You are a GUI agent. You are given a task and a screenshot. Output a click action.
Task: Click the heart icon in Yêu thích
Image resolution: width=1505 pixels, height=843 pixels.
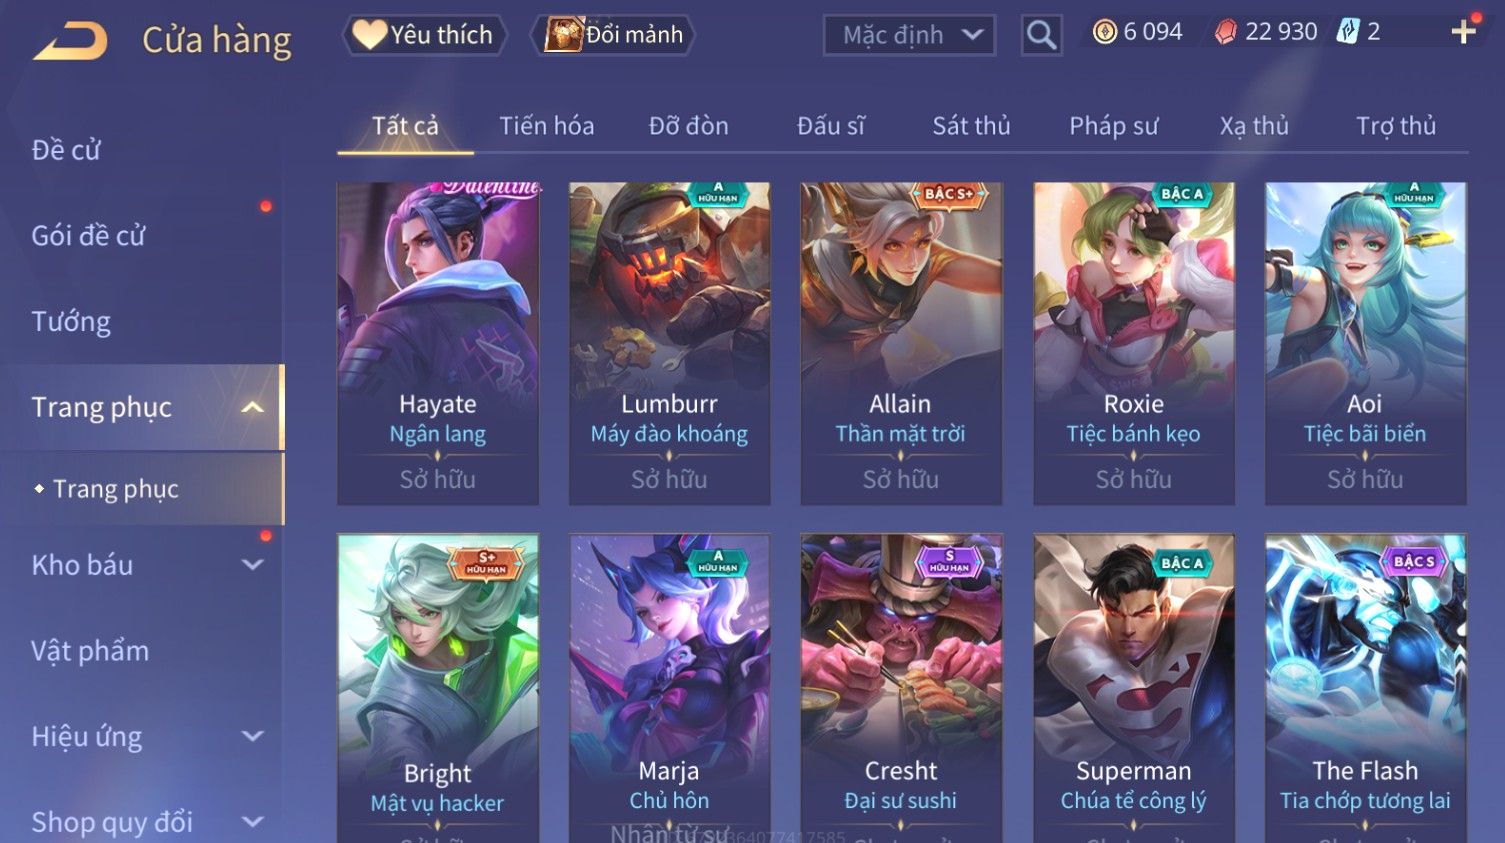(369, 35)
